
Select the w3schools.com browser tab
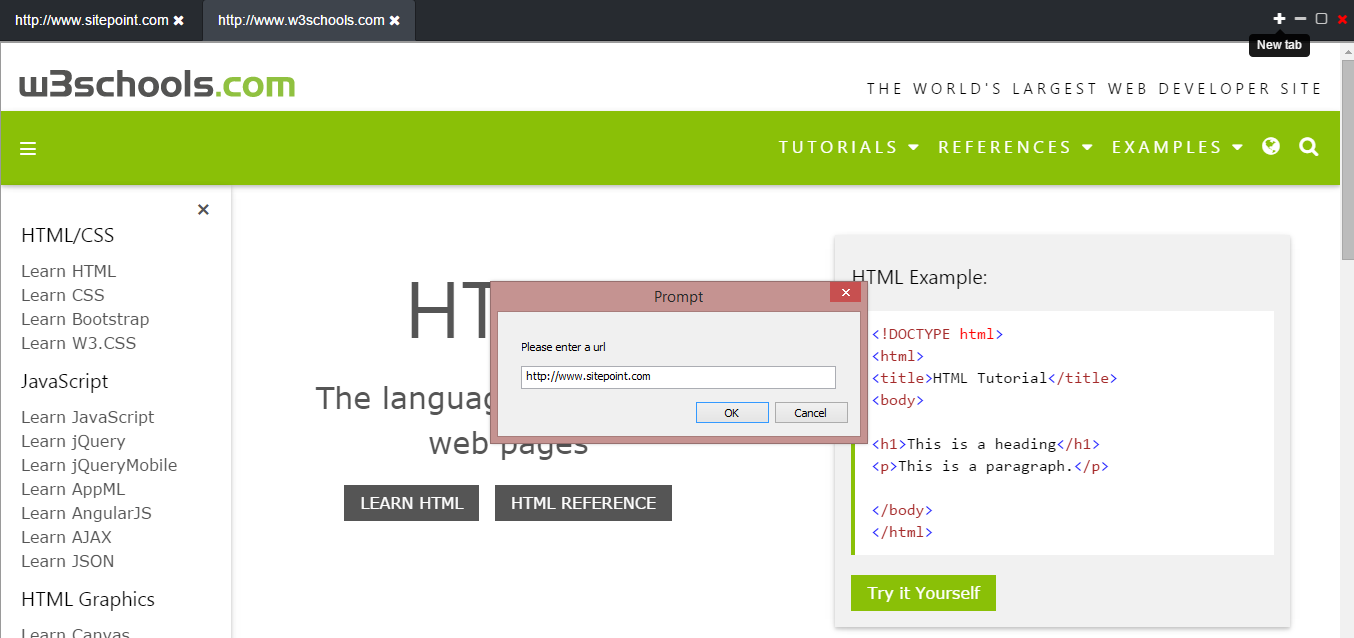[300, 19]
